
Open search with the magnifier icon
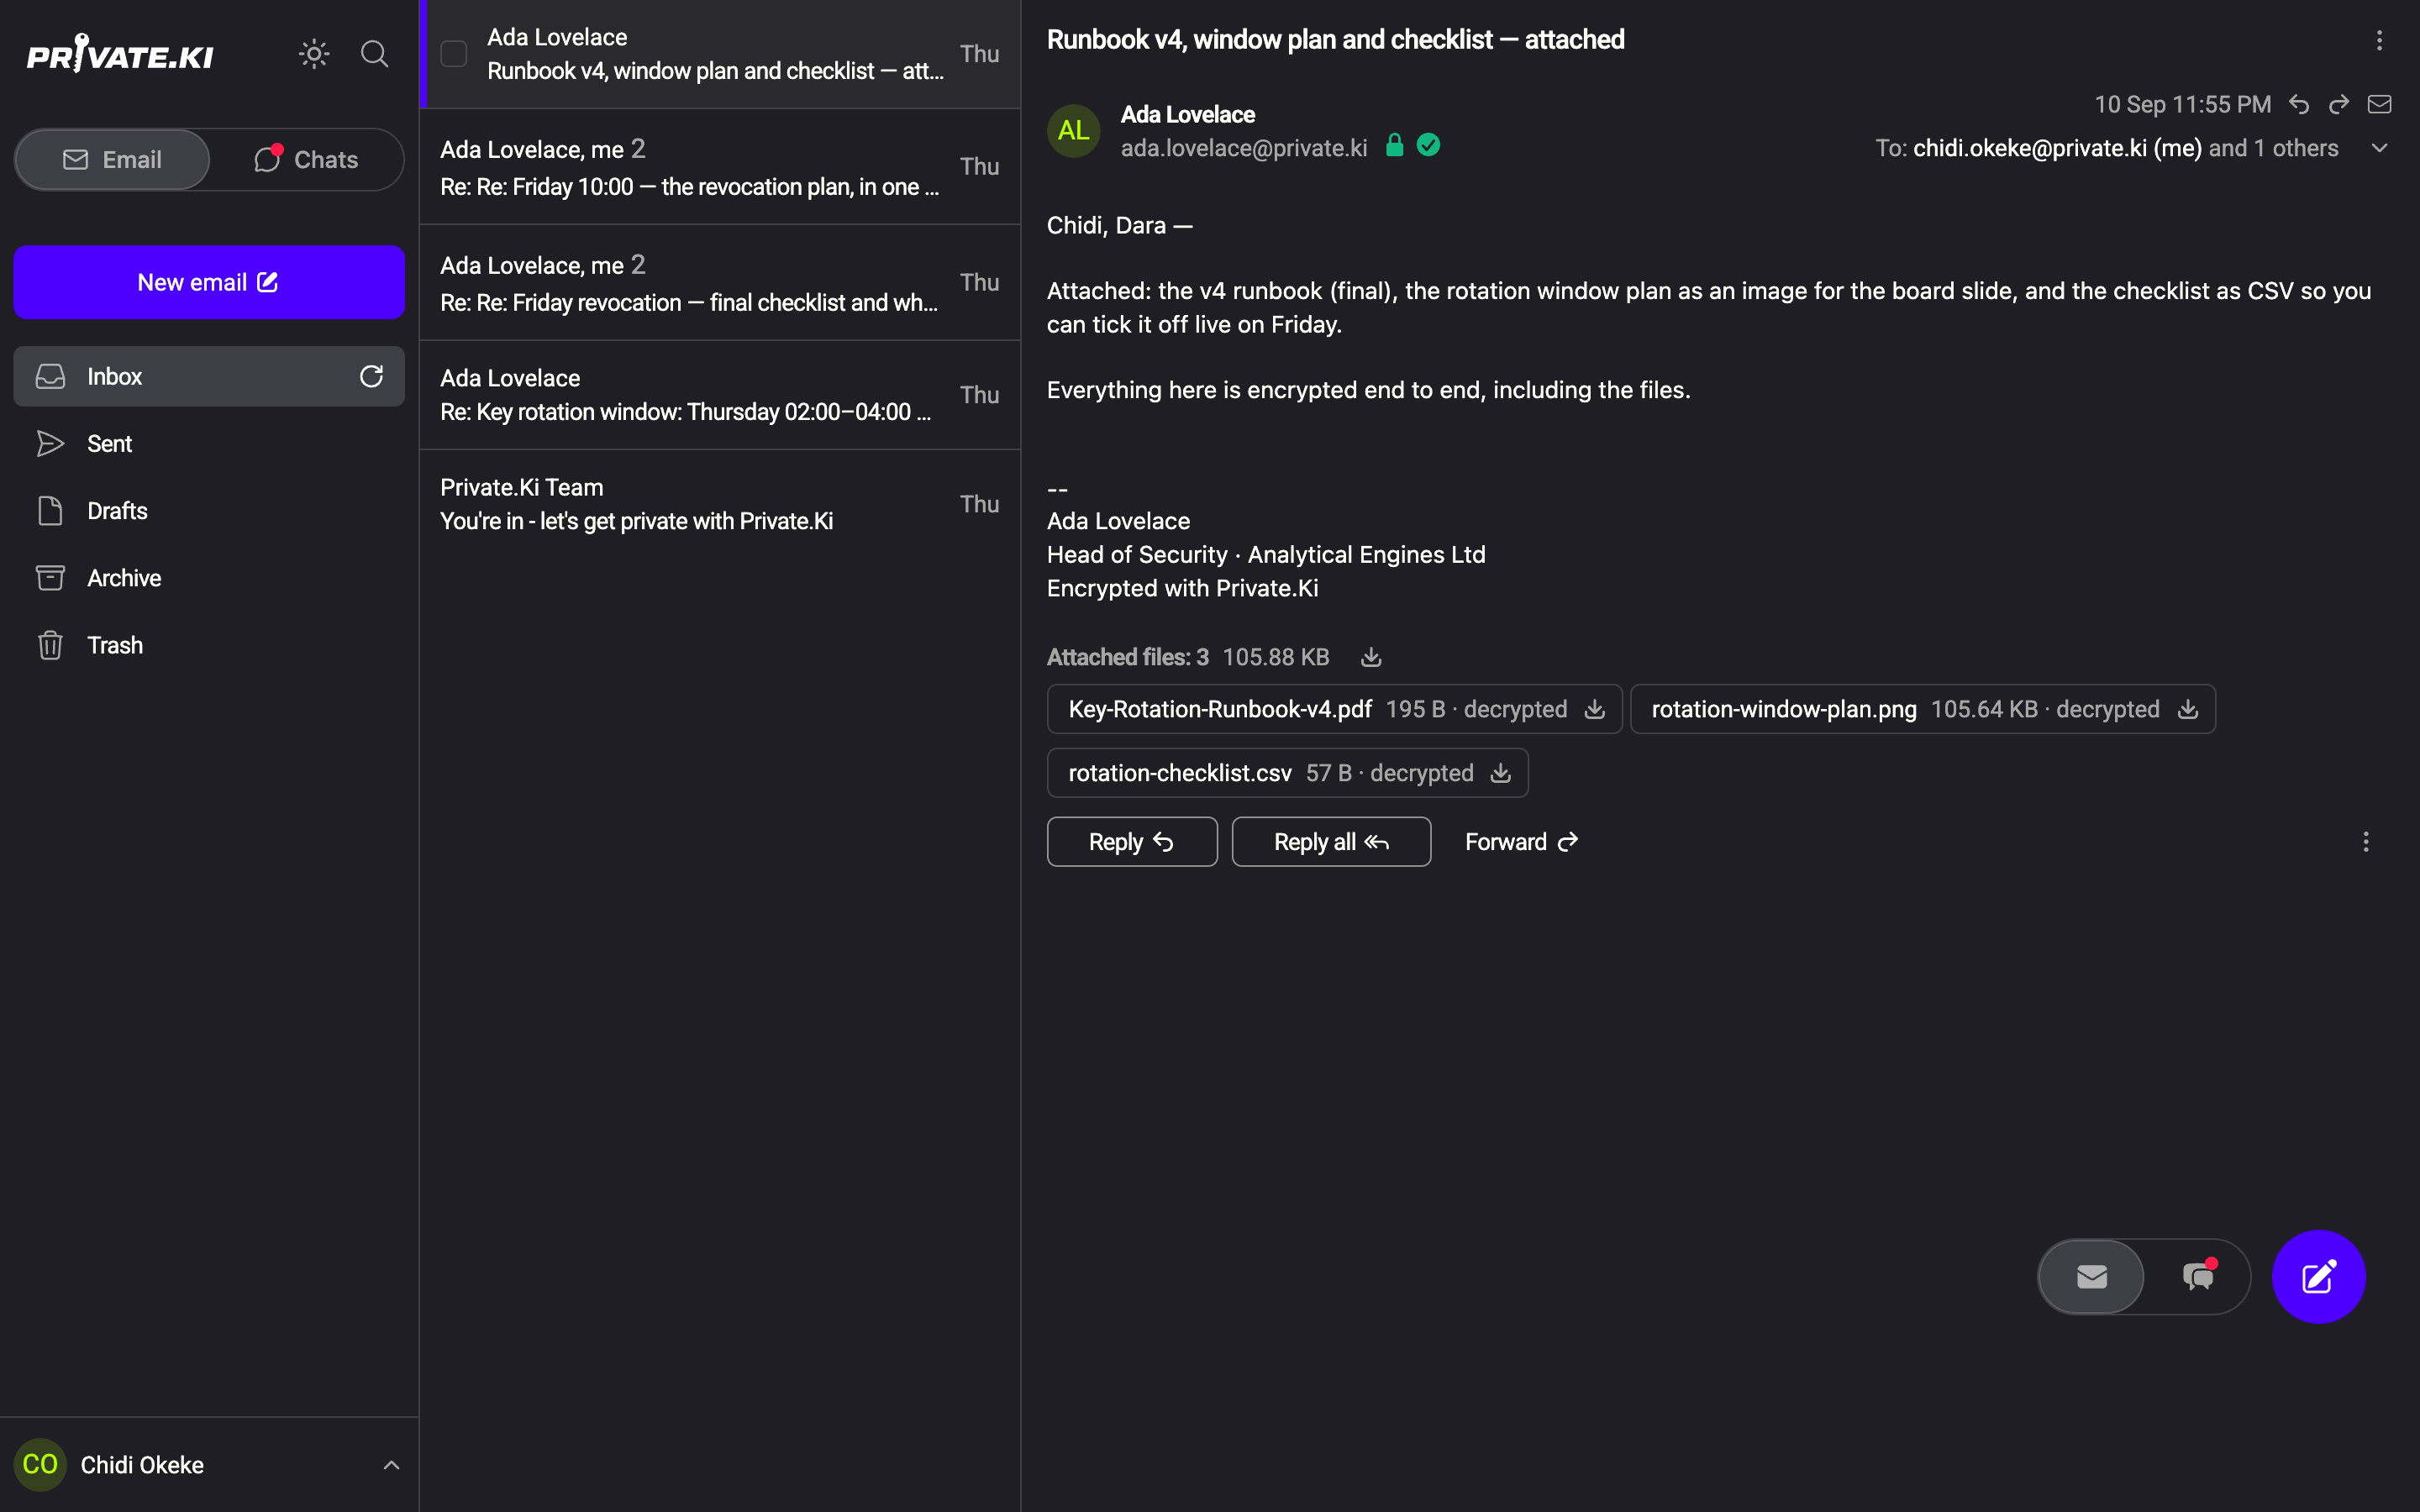[x=374, y=54]
